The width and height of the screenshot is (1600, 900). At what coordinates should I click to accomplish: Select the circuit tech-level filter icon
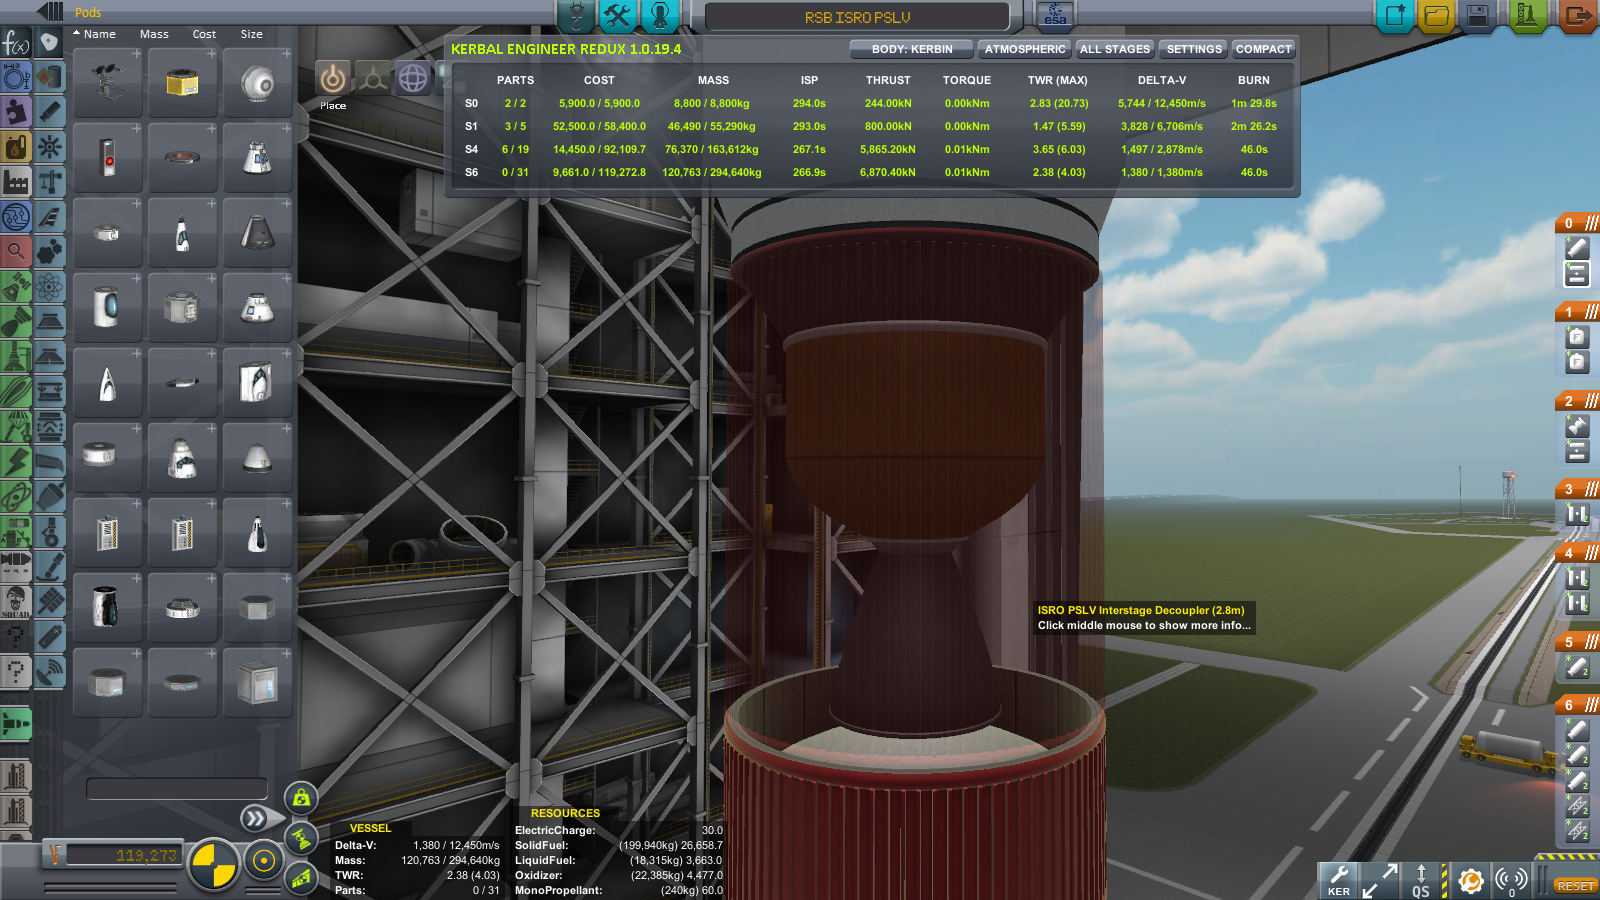pyautogui.click(x=16, y=216)
